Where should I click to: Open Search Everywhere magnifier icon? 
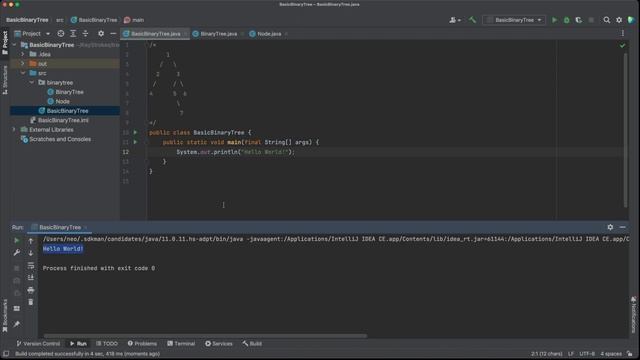[x=607, y=20]
